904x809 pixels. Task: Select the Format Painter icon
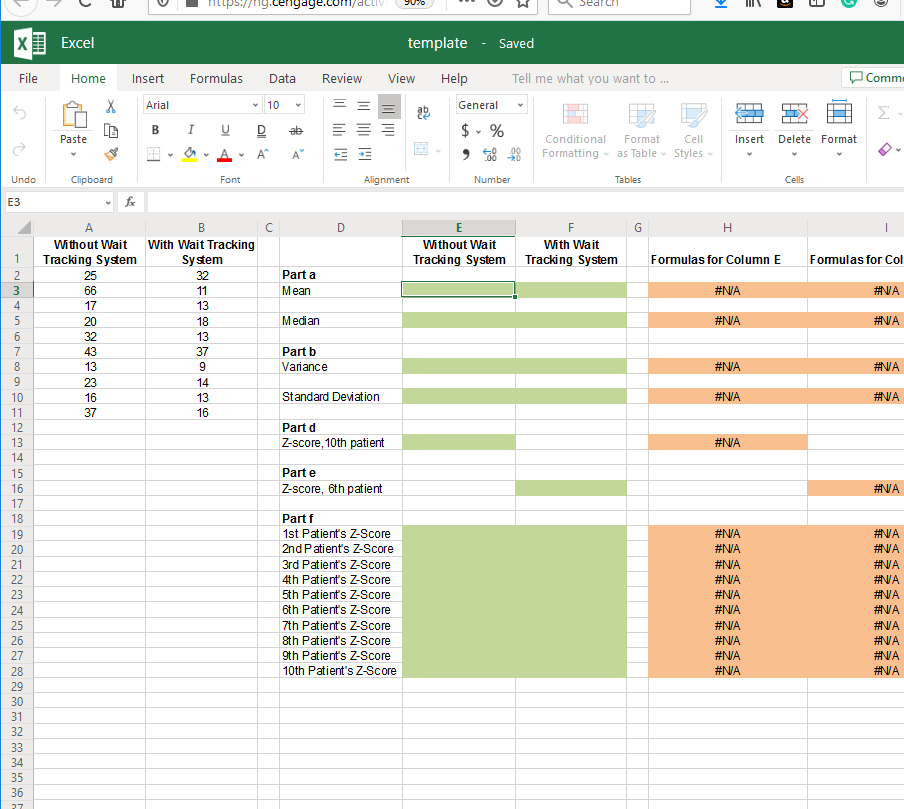coord(110,153)
